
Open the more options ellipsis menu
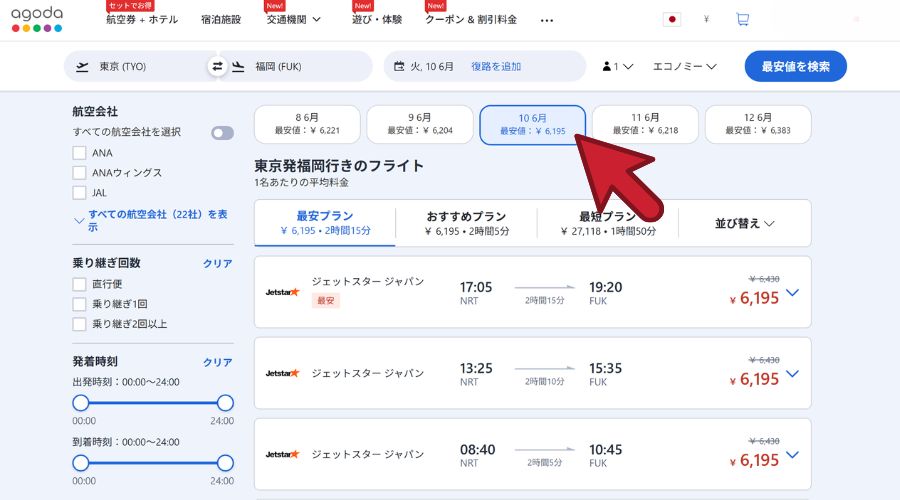coord(546,21)
